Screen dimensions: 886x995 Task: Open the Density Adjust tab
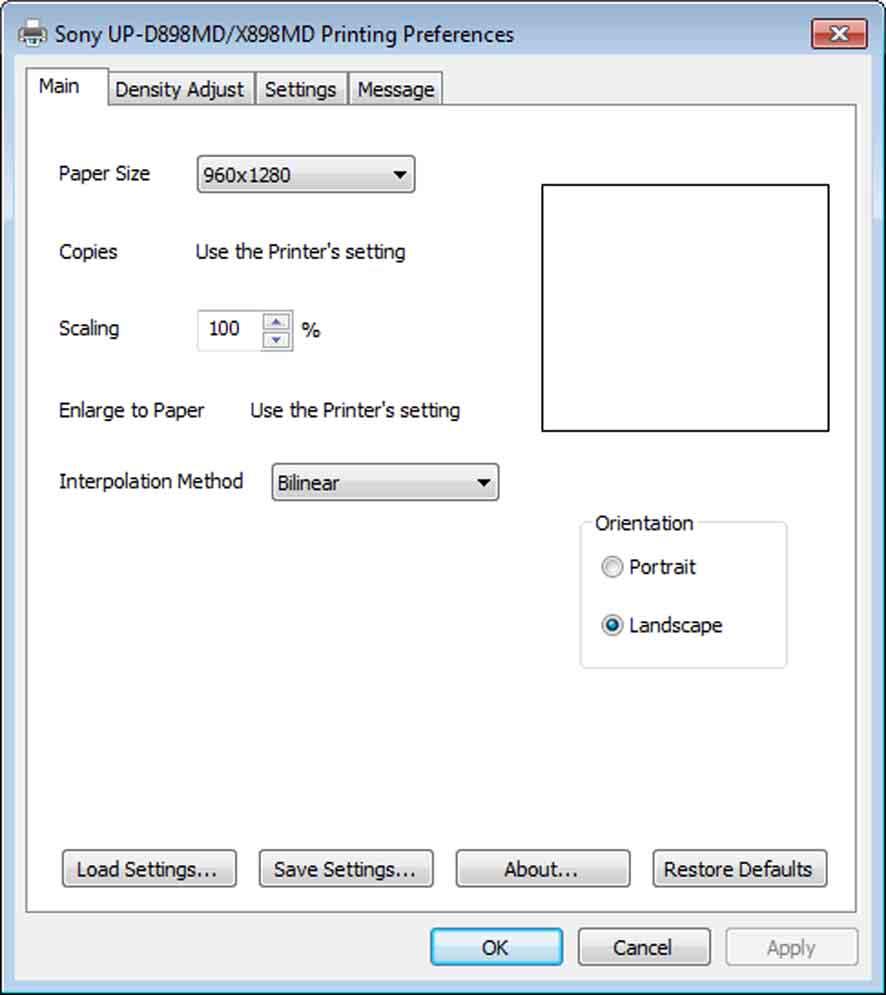point(180,89)
